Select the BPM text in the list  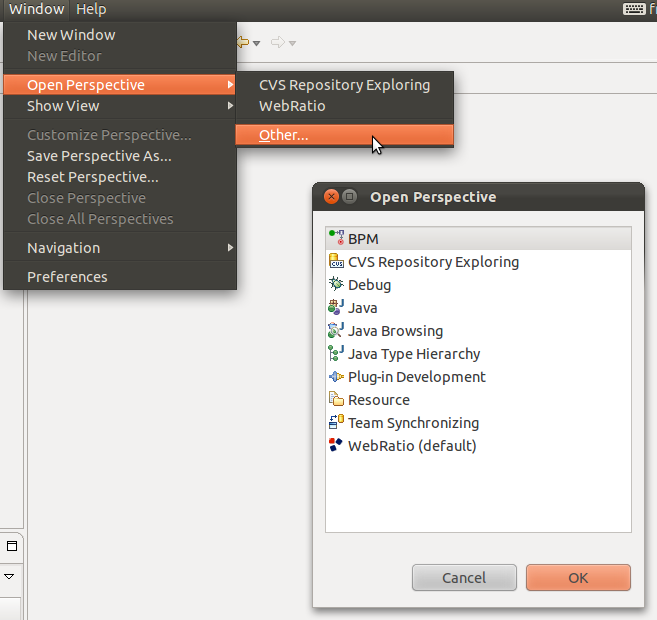click(x=363, y=239)
